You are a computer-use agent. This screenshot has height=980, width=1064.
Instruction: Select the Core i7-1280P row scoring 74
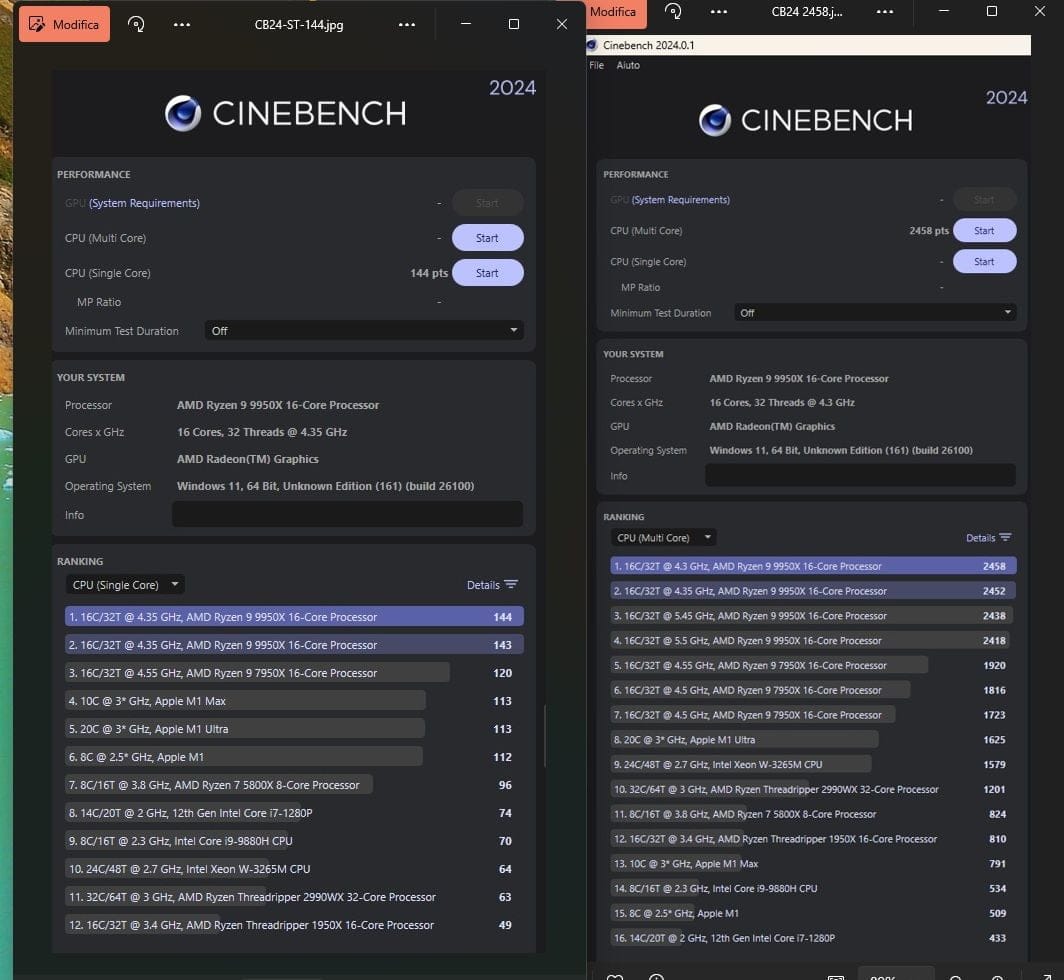point(294,813)
